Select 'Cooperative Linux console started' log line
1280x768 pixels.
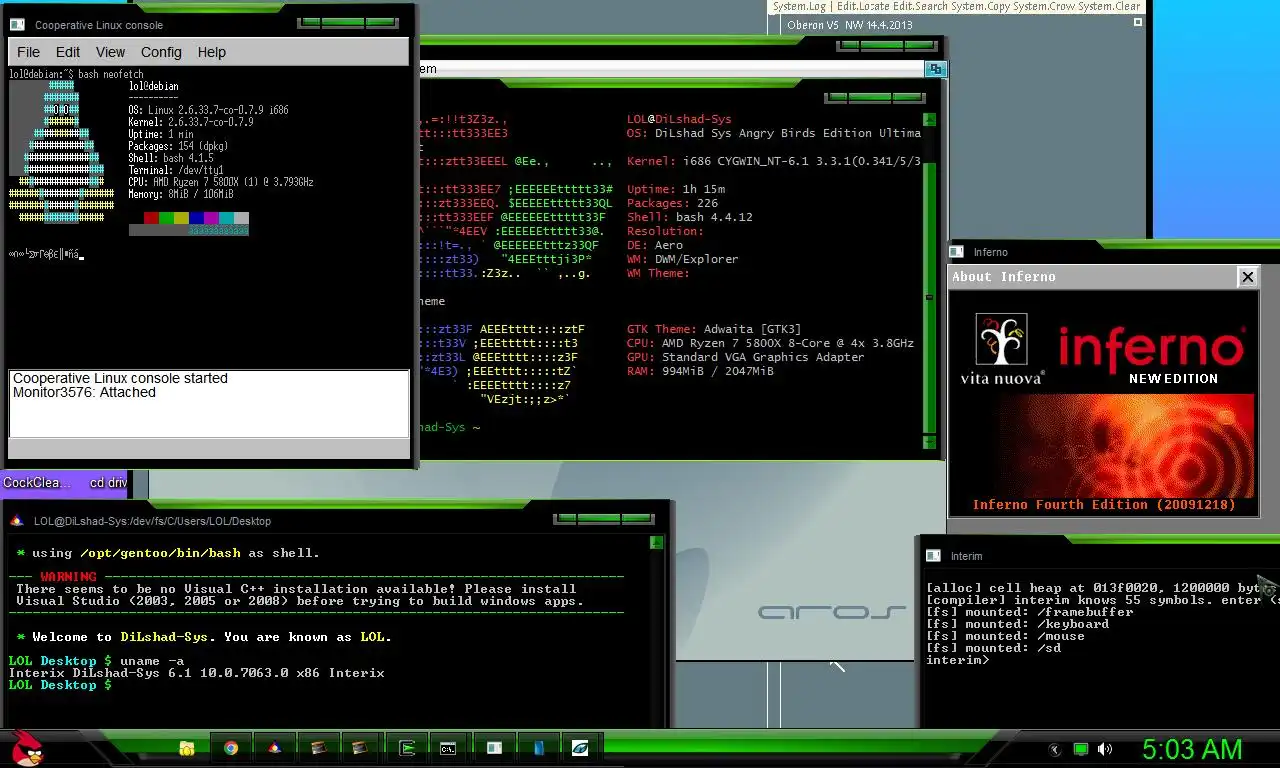click(x=120, y=379)
